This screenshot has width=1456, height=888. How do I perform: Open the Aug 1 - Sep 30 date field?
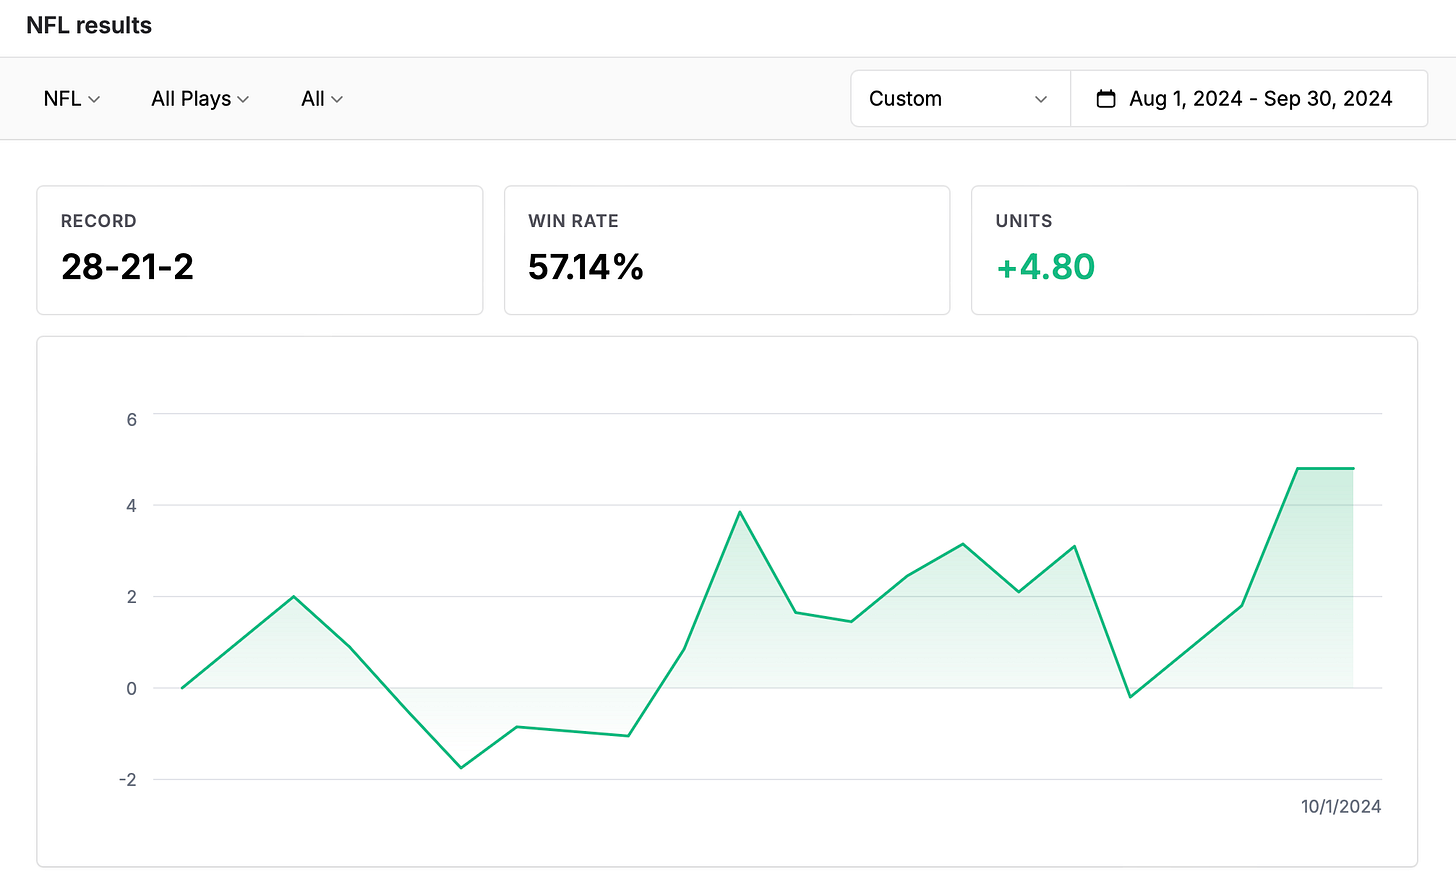1249,99
